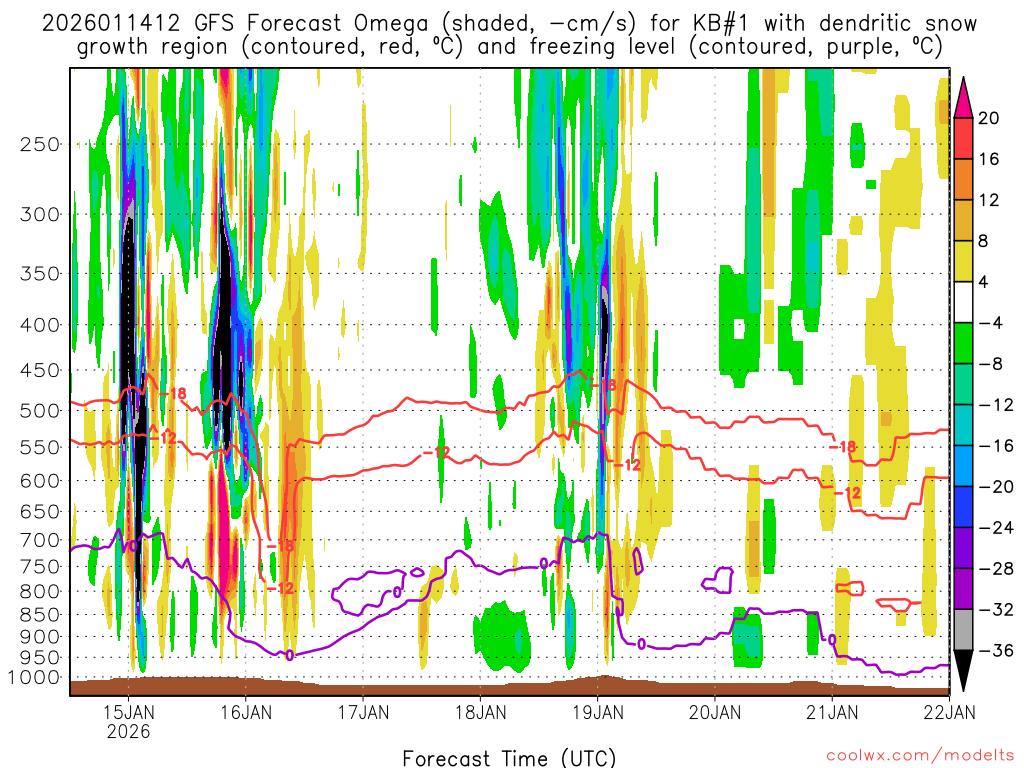Click the brown terrain strip along chart bottom
The height and width of the screenshot is (768, 1024).
[x=500, y=687]
